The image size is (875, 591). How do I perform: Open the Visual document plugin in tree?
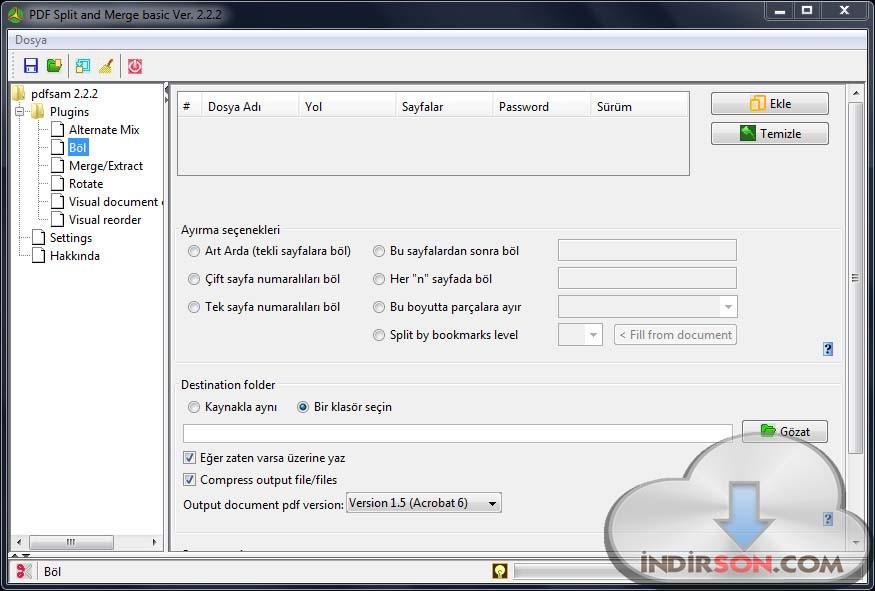(x=115, y=201)
